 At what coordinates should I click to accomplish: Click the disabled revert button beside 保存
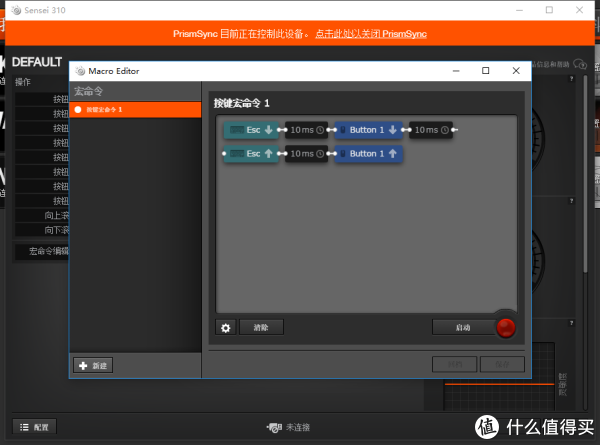(455, 364)
